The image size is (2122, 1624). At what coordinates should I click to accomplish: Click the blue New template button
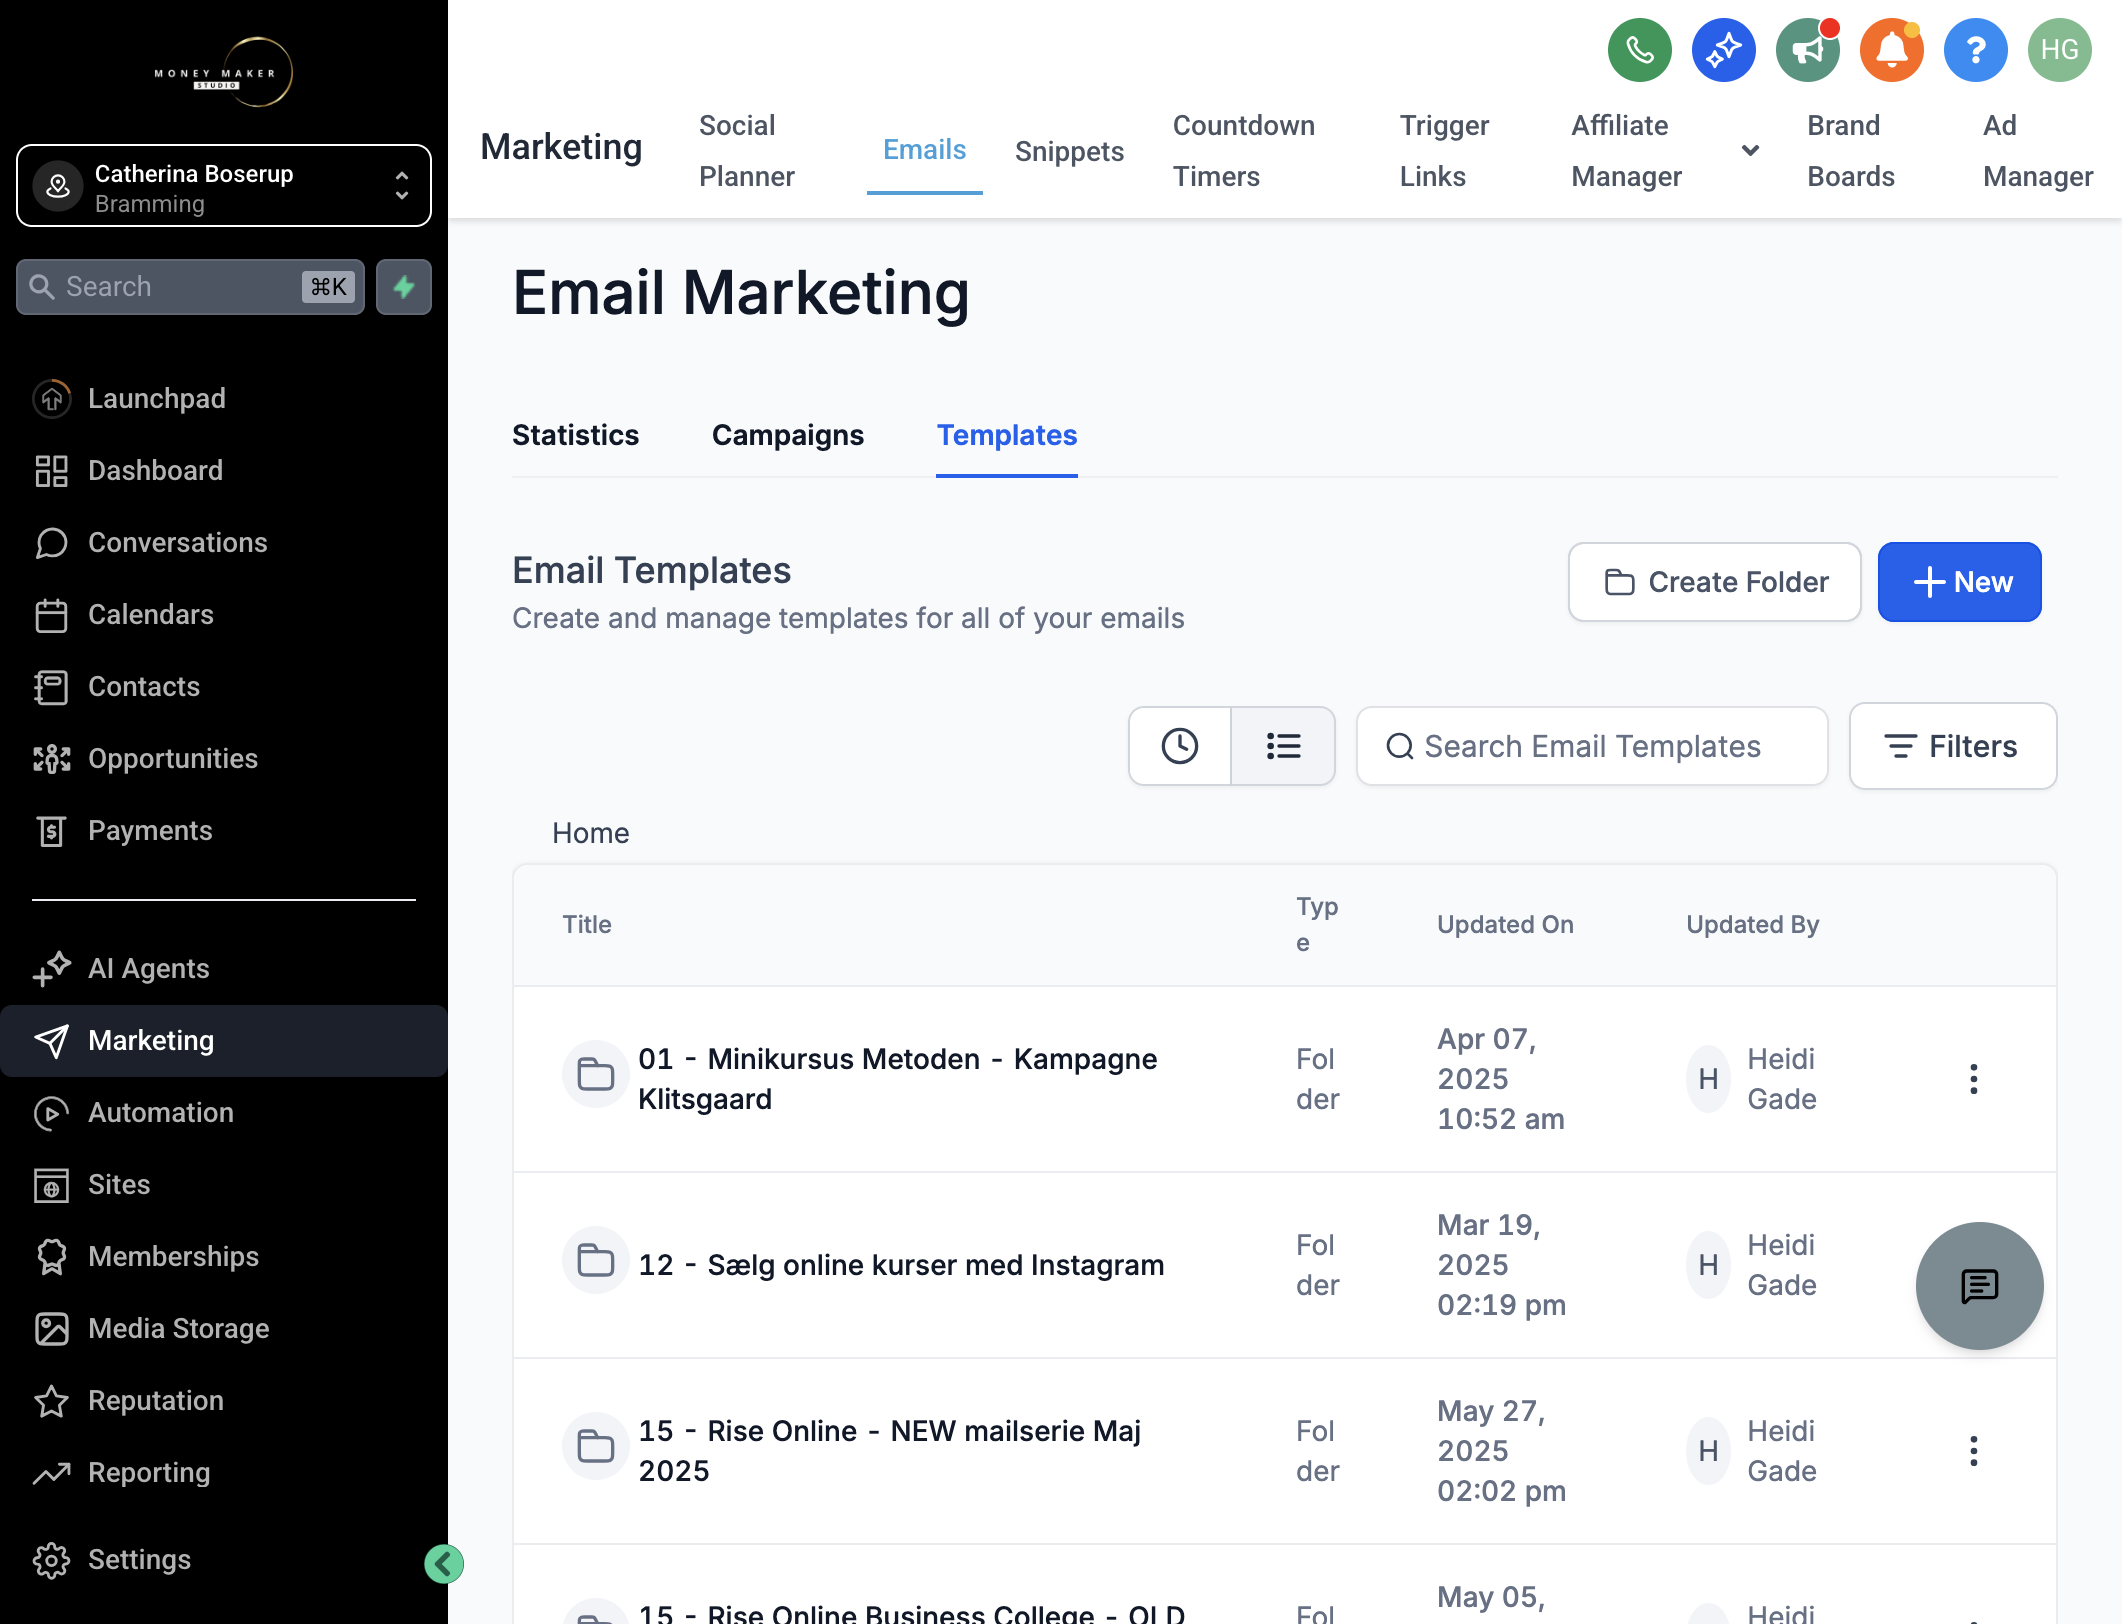(x=1959, y=582)
